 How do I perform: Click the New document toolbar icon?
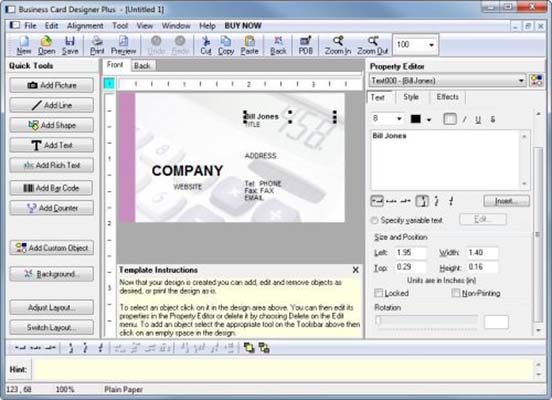pyautogui.click(x=24, y=45)
